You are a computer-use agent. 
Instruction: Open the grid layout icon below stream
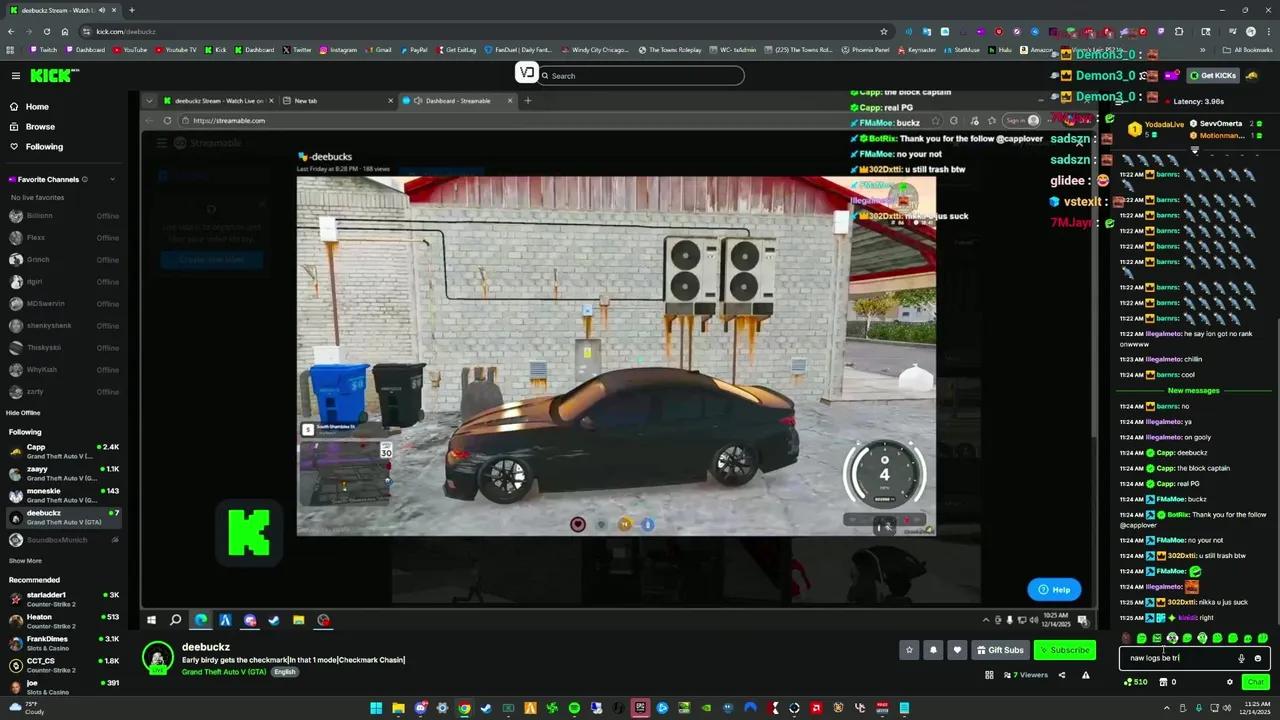point(989,675)
